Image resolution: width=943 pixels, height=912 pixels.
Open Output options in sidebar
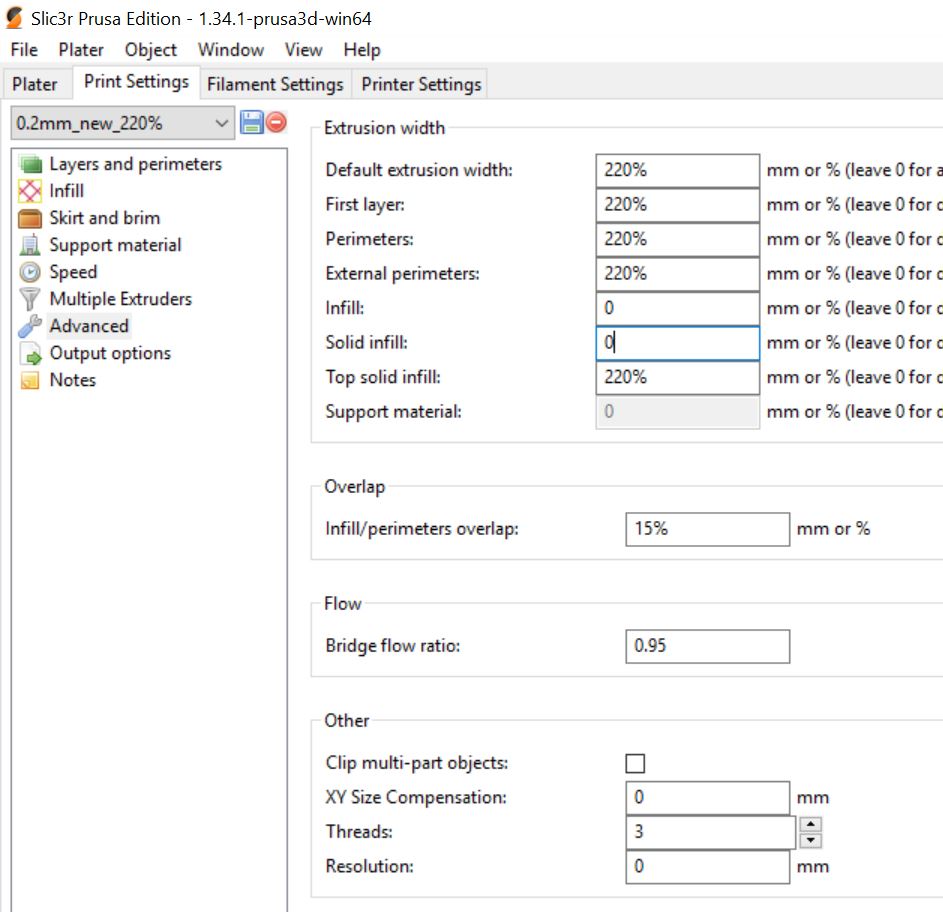pyautogui.click(x=109, y=353)
